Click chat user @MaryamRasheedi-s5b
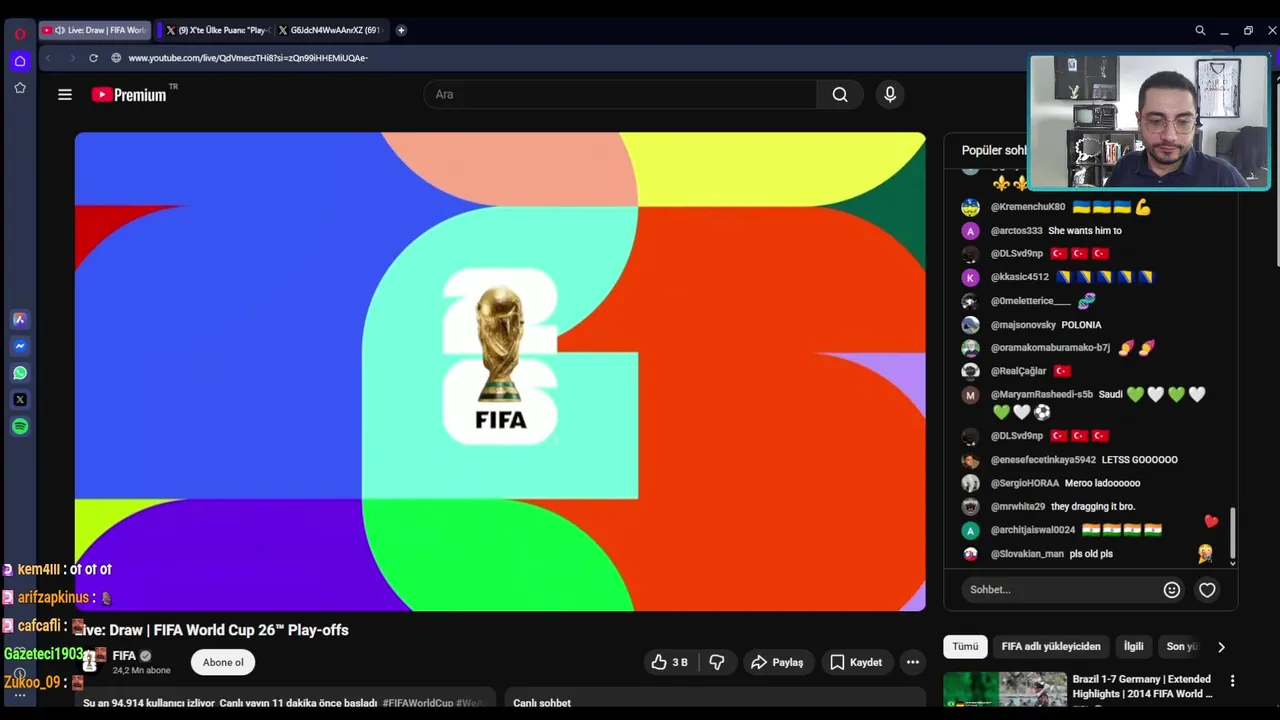Screen dimensions: 1280x720 point(1041,395)
